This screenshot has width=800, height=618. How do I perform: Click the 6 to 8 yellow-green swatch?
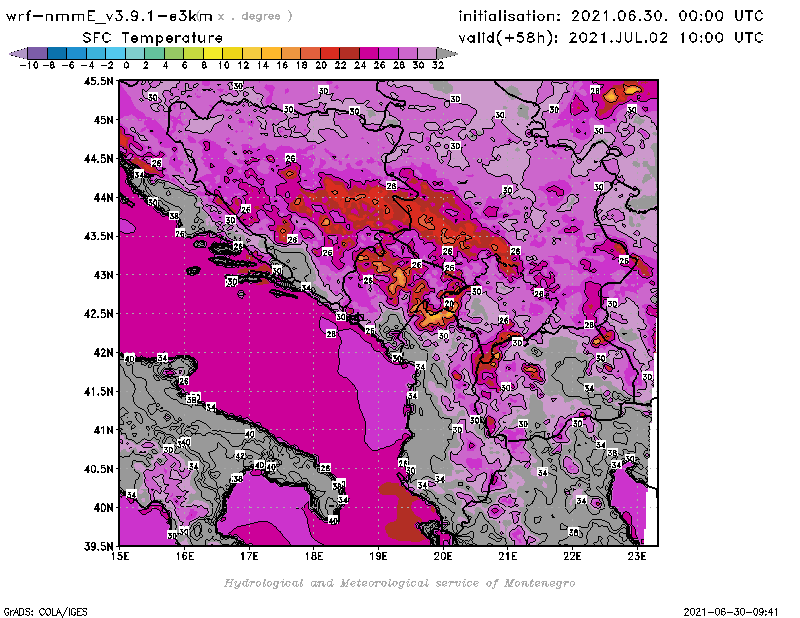coord(193,53)
